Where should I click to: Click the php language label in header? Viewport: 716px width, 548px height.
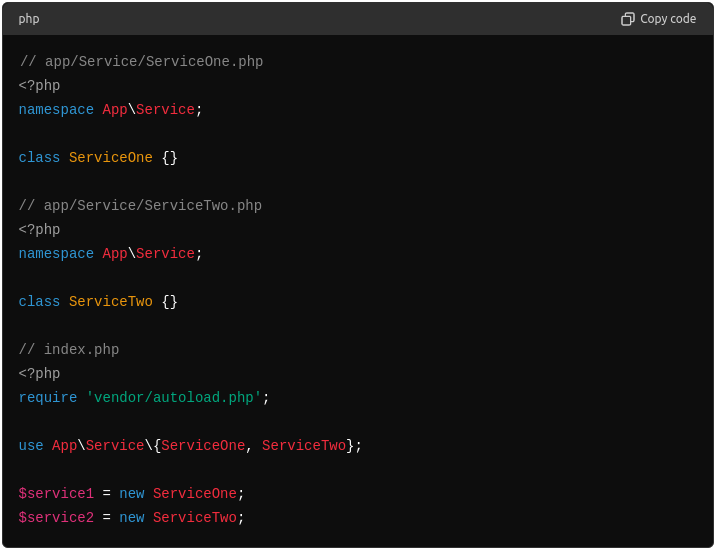[x=29, y=19]
